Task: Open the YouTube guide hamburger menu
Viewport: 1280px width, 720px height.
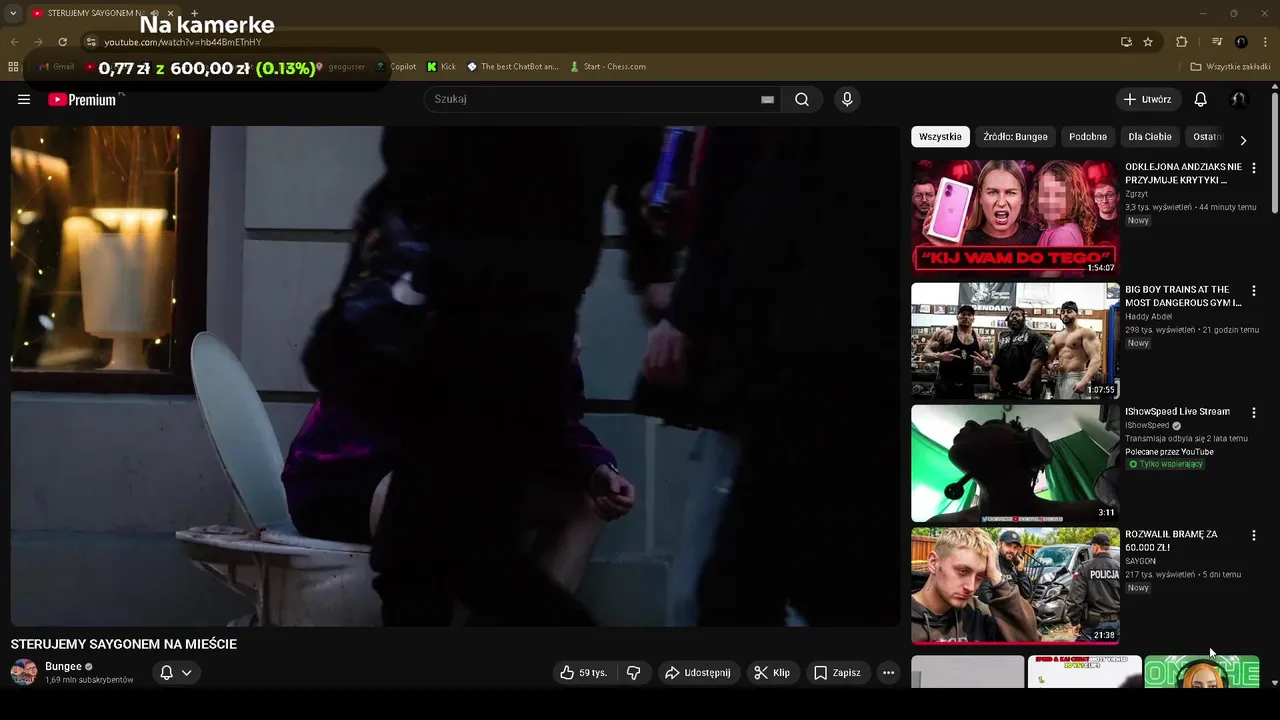Action: pyautogui.click(x=24, y=99)
